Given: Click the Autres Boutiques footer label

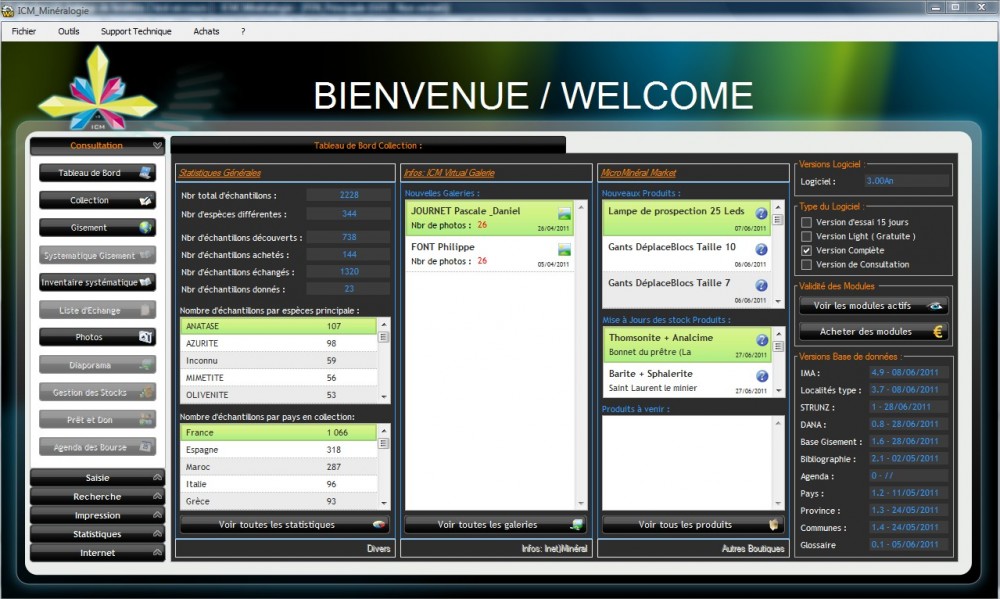Looking at the screenshot, I should coord(753,549).
